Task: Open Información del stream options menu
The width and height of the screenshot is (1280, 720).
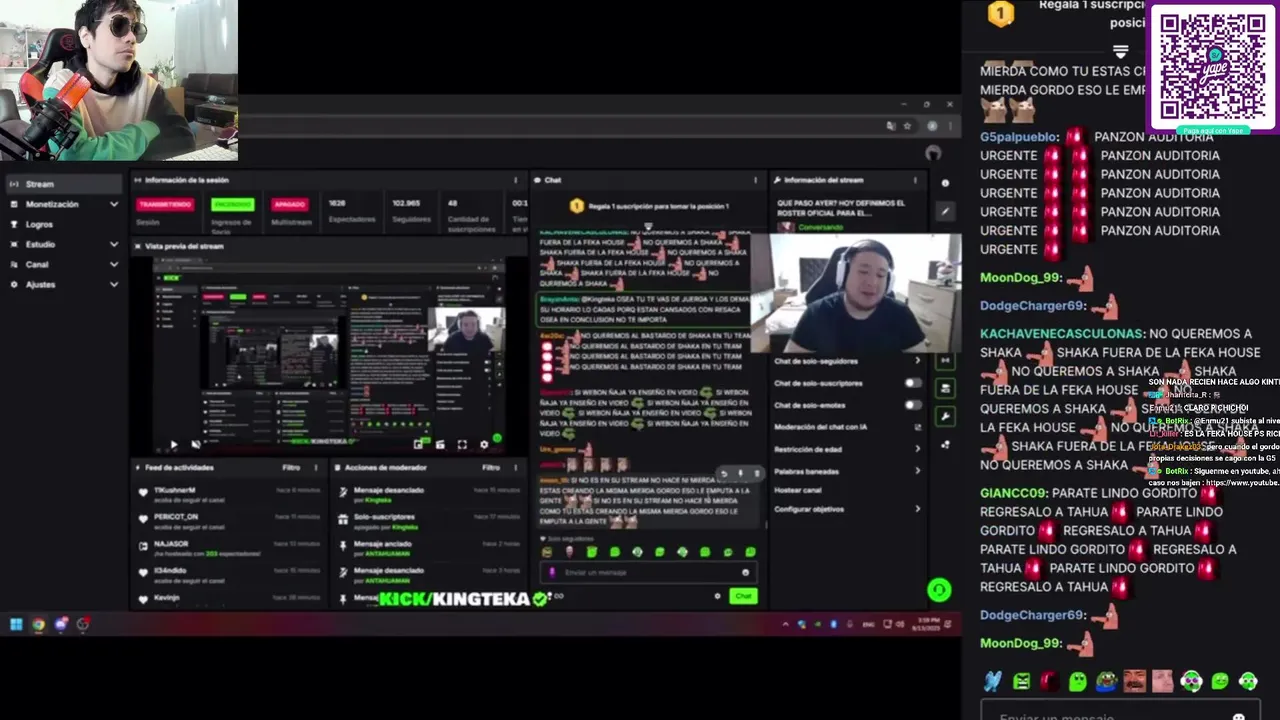Action: pyautogui.click(x=915, y=180)
